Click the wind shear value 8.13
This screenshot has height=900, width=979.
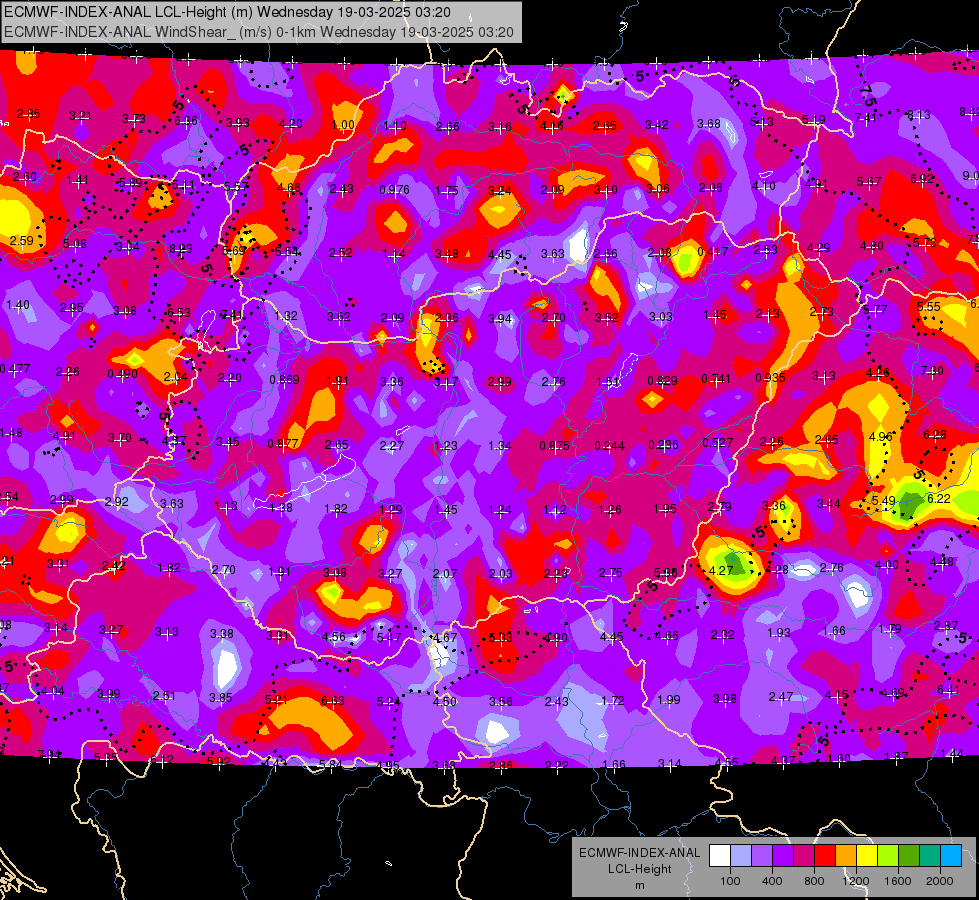point(918,114)
